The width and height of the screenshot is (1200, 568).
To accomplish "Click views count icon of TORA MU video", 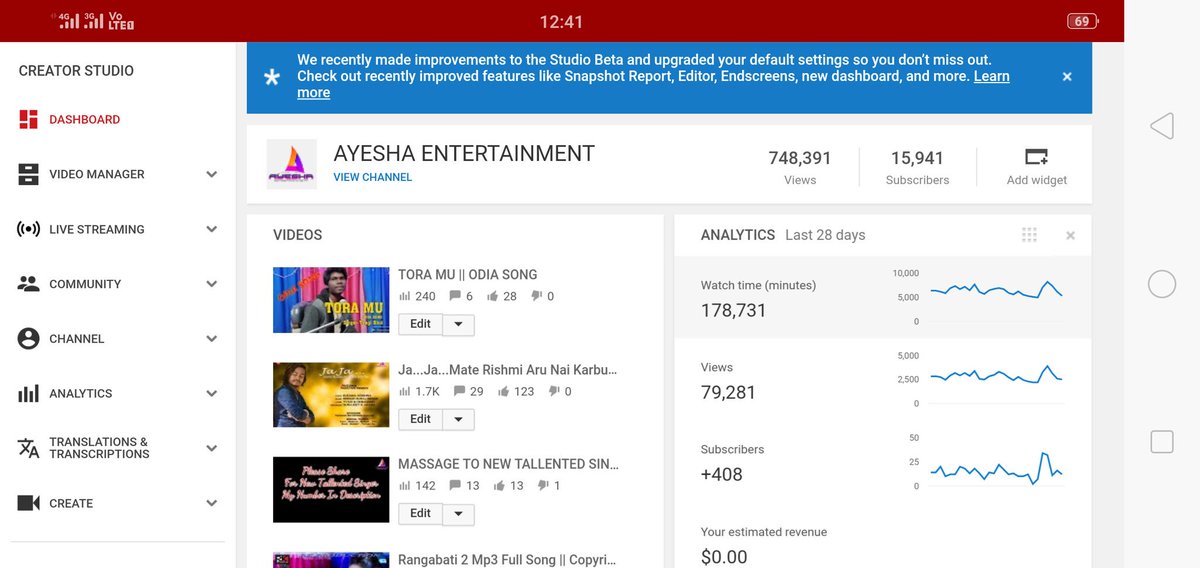I will pos(405,296).
